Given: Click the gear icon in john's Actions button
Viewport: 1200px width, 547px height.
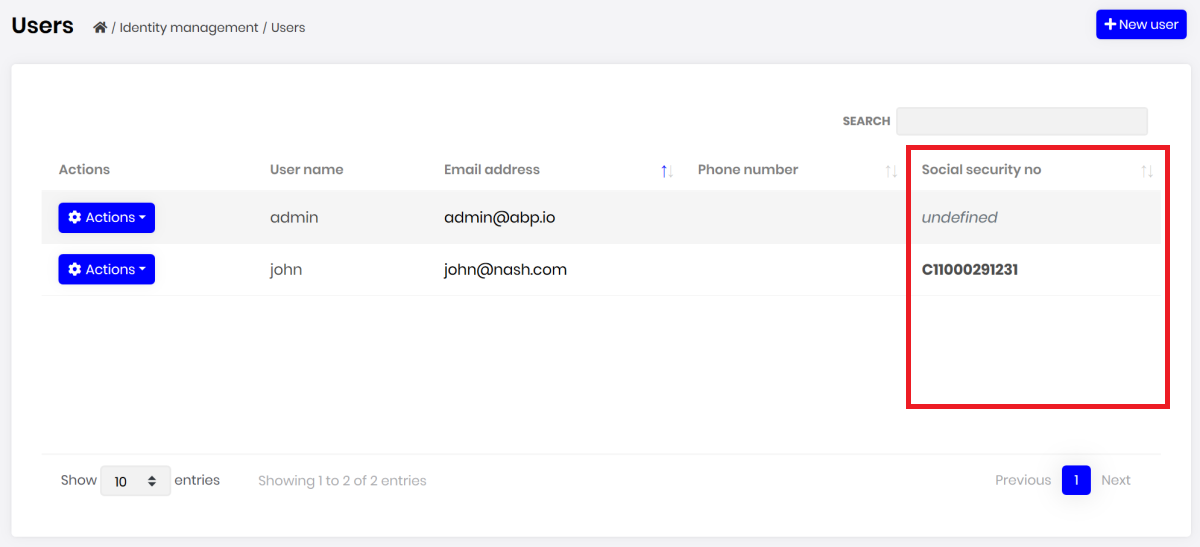Looking at the screenshot, I should 75,270.
